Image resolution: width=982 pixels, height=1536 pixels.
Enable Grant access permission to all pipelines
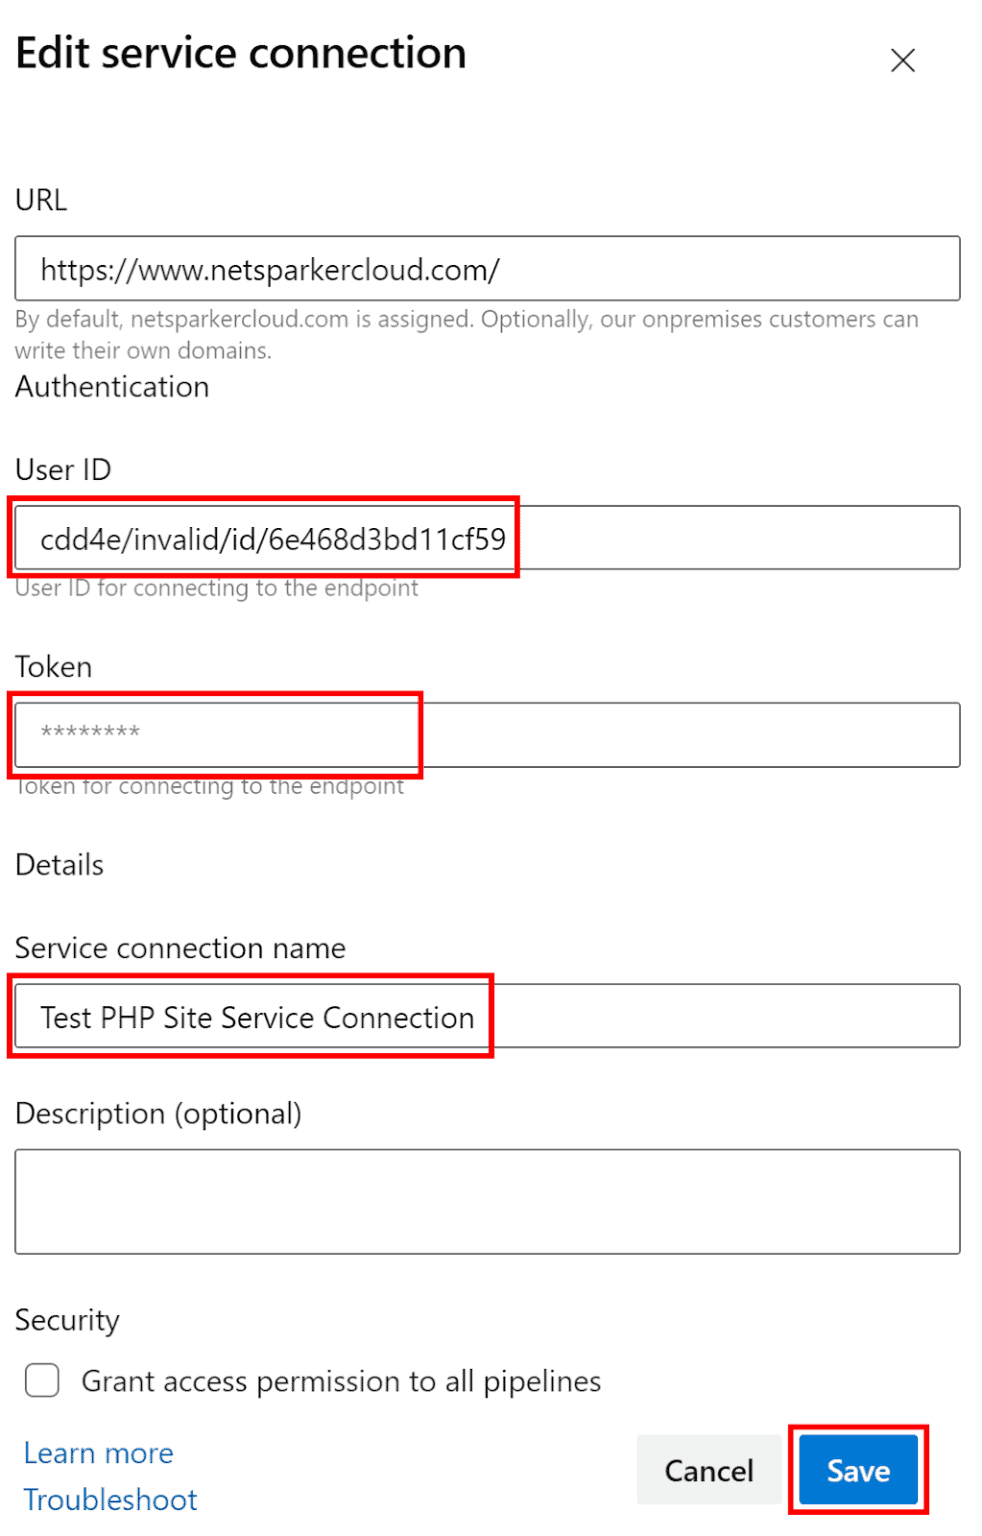tap(41, 1380)
